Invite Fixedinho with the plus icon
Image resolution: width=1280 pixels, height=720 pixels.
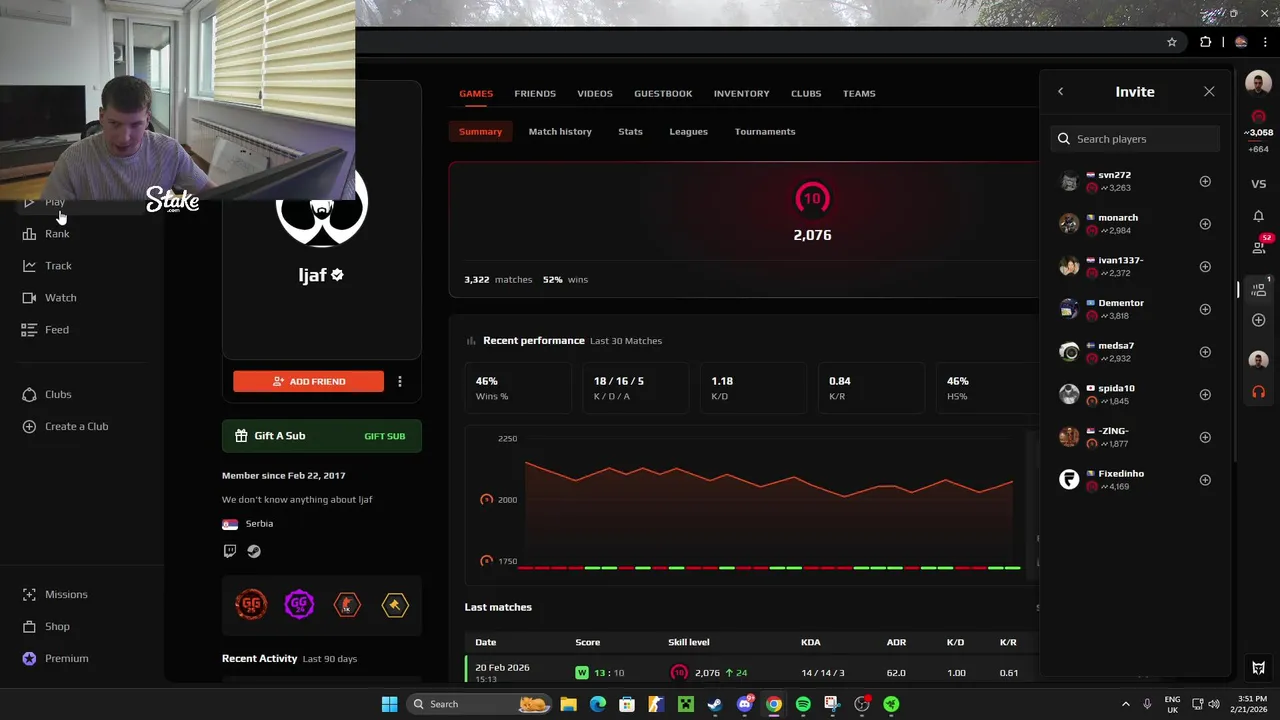pos(1205,480)
